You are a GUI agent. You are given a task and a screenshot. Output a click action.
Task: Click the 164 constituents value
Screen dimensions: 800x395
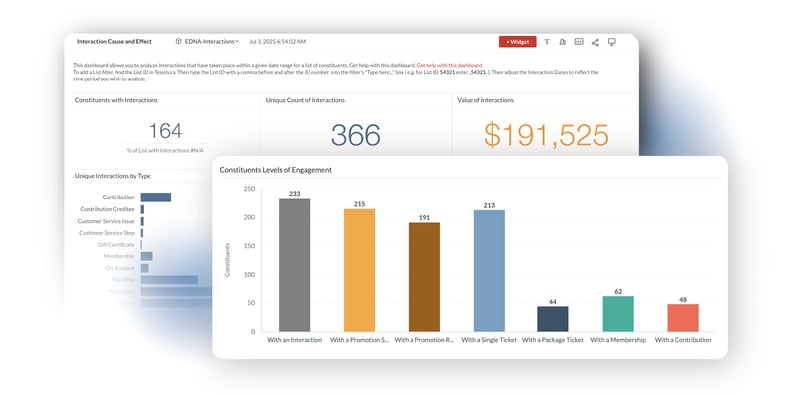click(x=165, y=131)
